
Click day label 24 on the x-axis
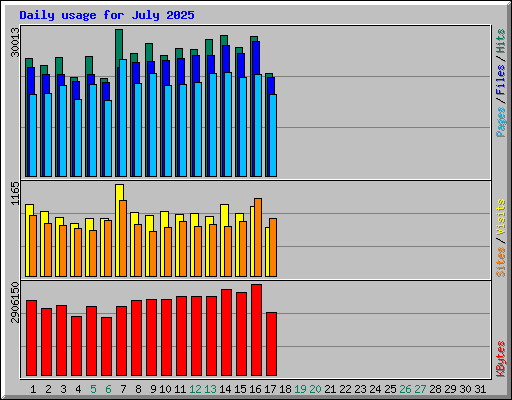click(375, 389)
